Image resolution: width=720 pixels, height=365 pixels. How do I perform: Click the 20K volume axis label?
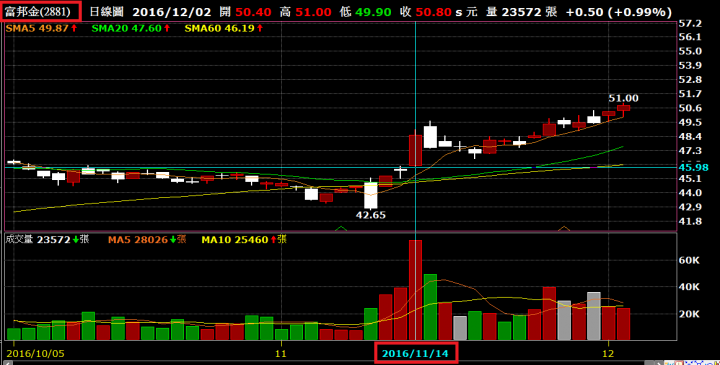pos(689,314)
